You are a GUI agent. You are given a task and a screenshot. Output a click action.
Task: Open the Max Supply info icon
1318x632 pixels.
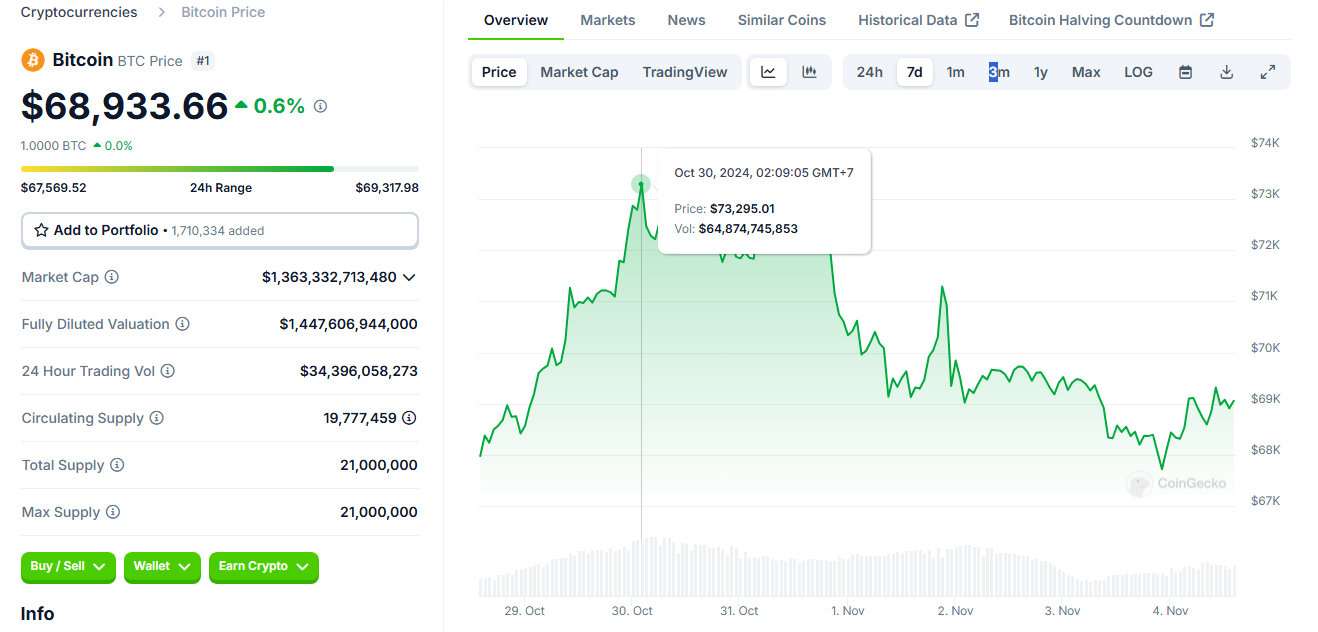click(x=113, y=512)
